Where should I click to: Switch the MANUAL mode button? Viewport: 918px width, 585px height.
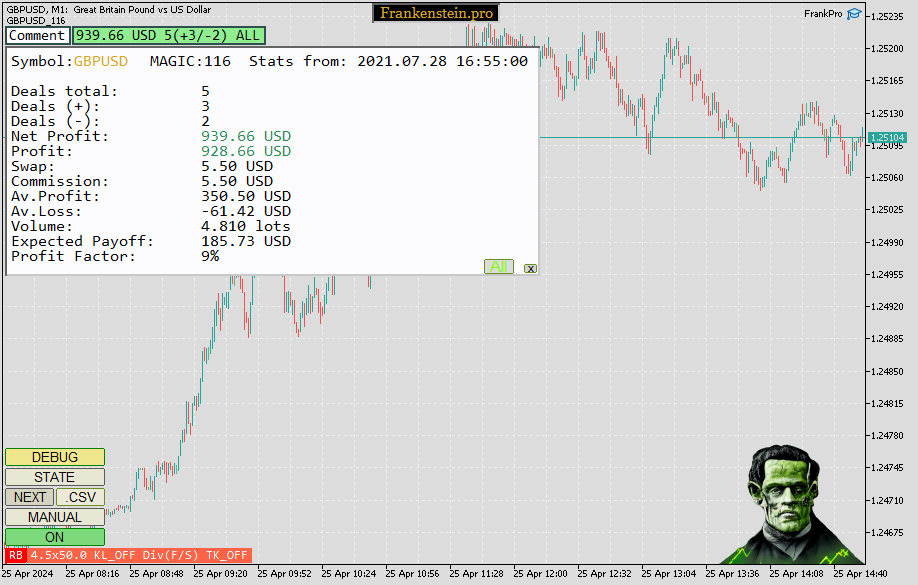pyautogui.click(x=55, y=517)
